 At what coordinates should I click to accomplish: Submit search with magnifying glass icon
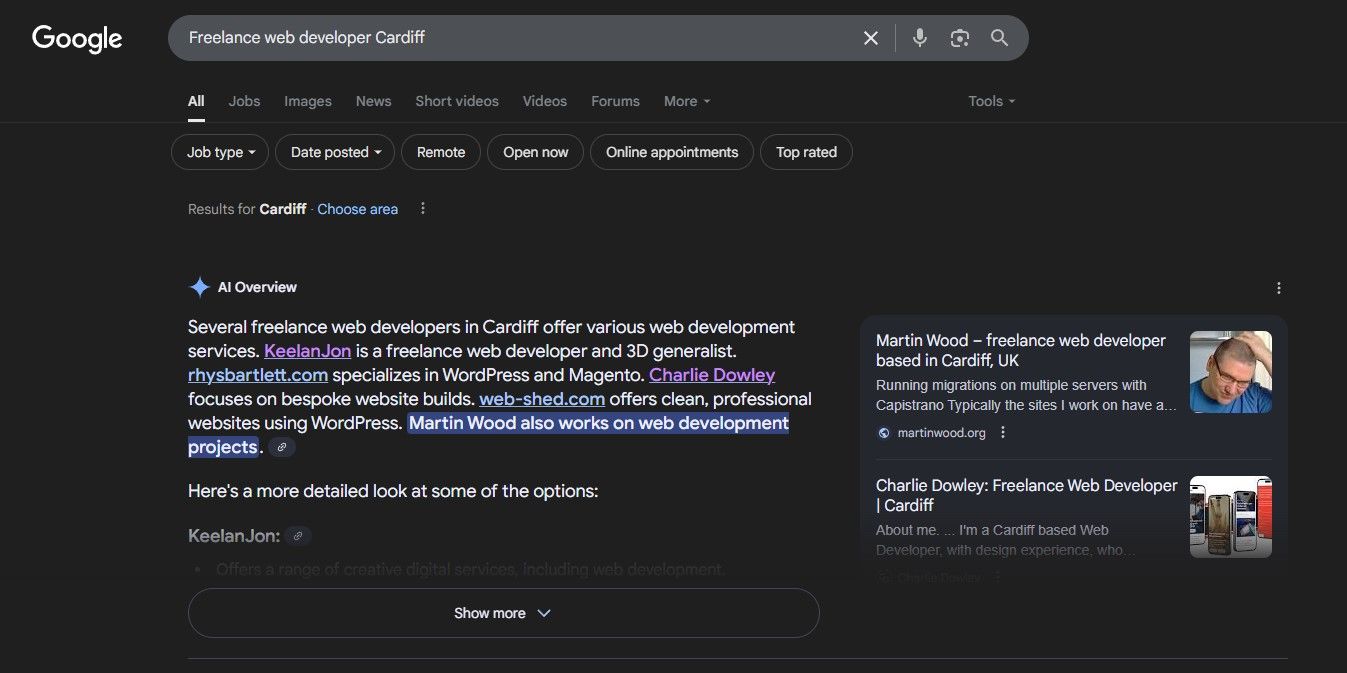click(999, 38)
